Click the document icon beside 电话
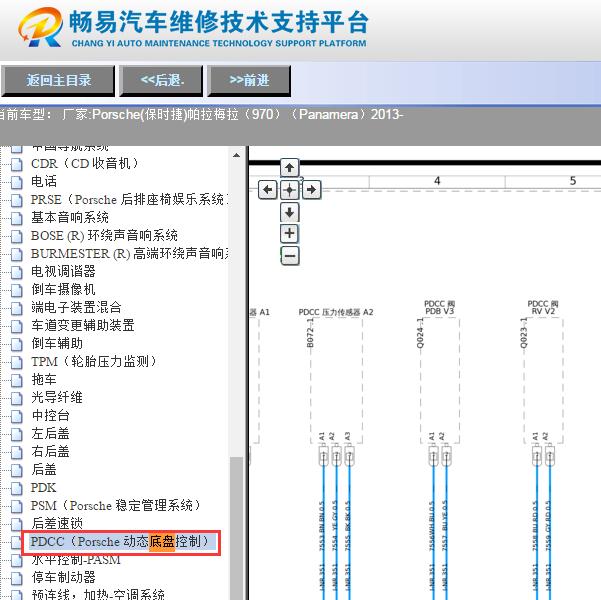This screenshot has height=600, width=601. tap(16, 182)
